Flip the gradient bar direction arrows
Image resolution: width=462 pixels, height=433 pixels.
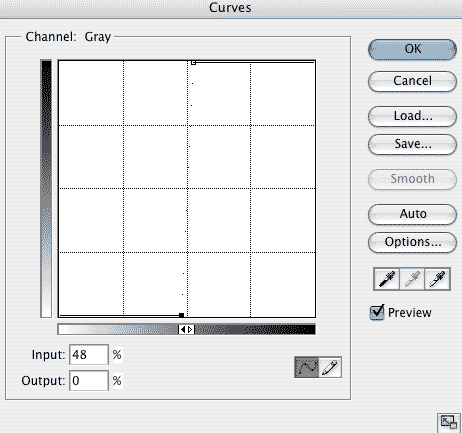point(186,330)
